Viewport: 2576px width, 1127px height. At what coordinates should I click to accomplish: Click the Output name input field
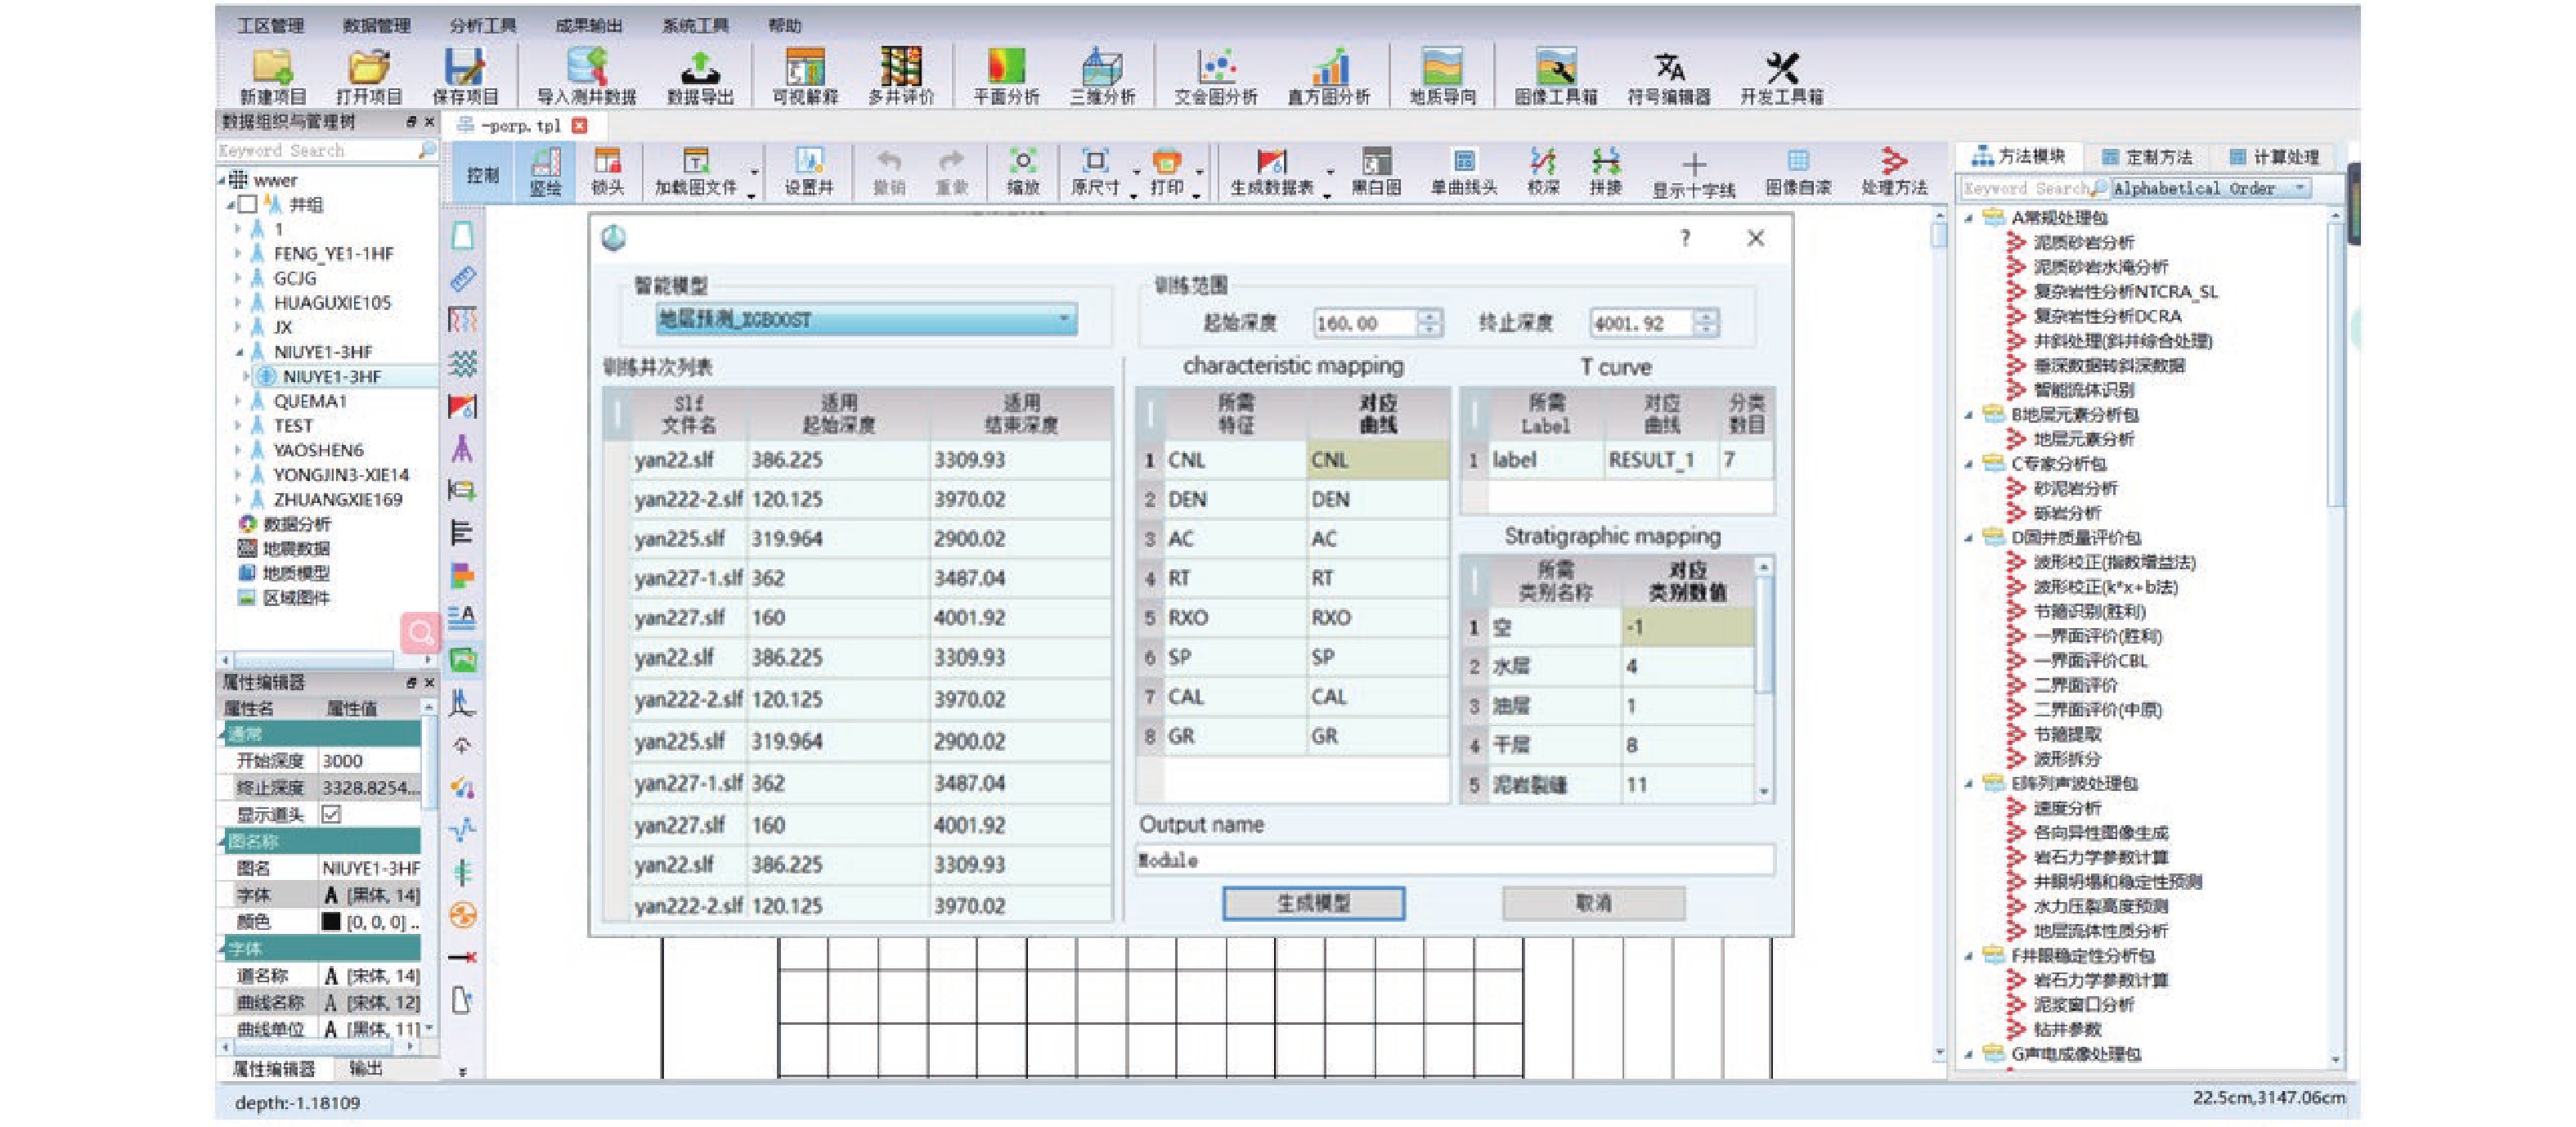pos(1454,860)
